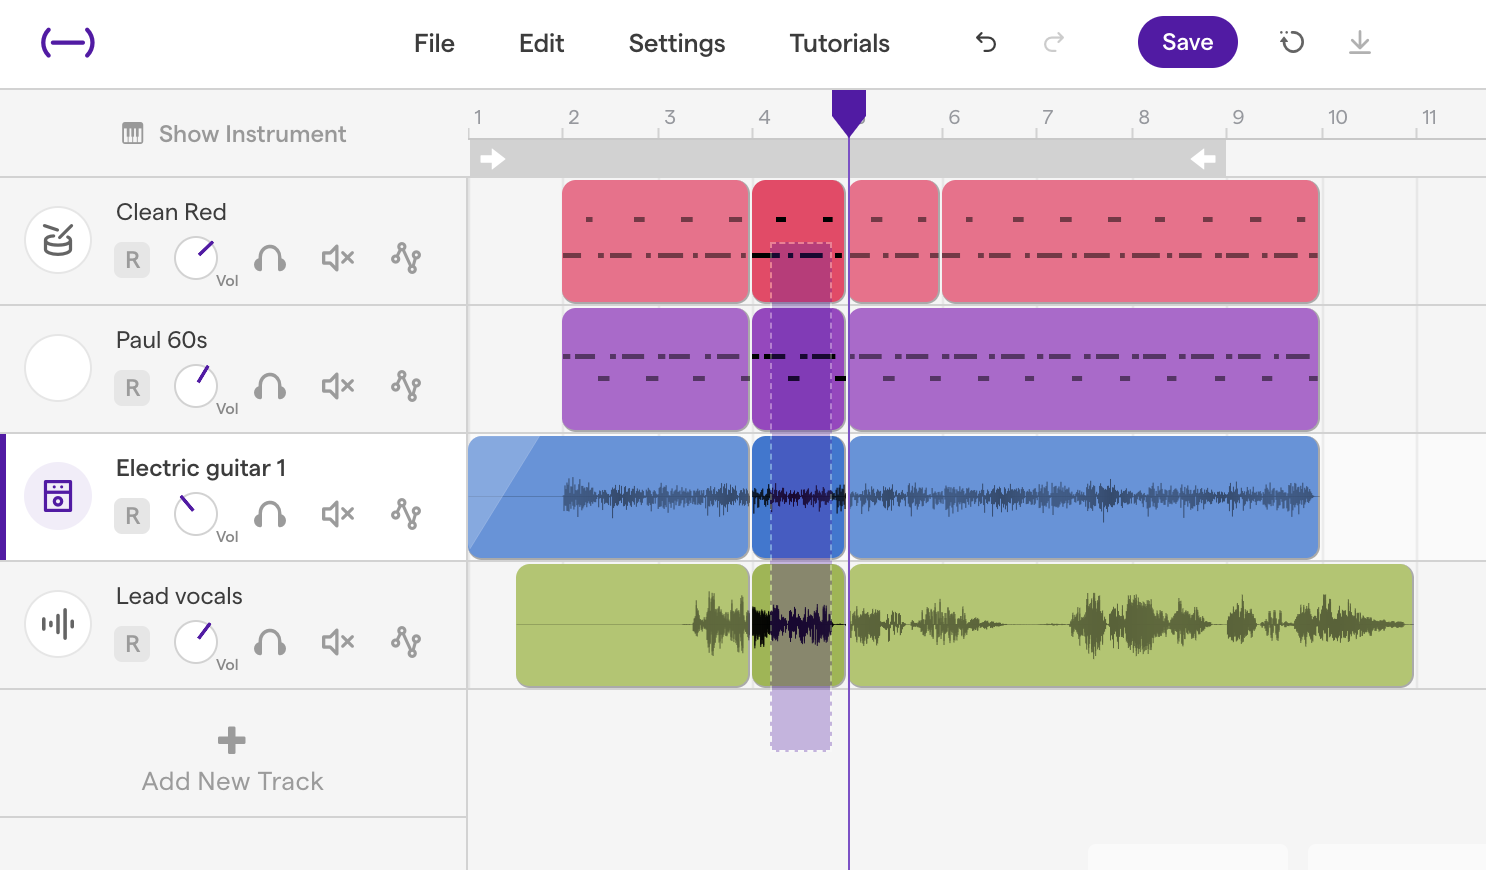
Task: Click the download/export icon
Action: [1359, 42]
